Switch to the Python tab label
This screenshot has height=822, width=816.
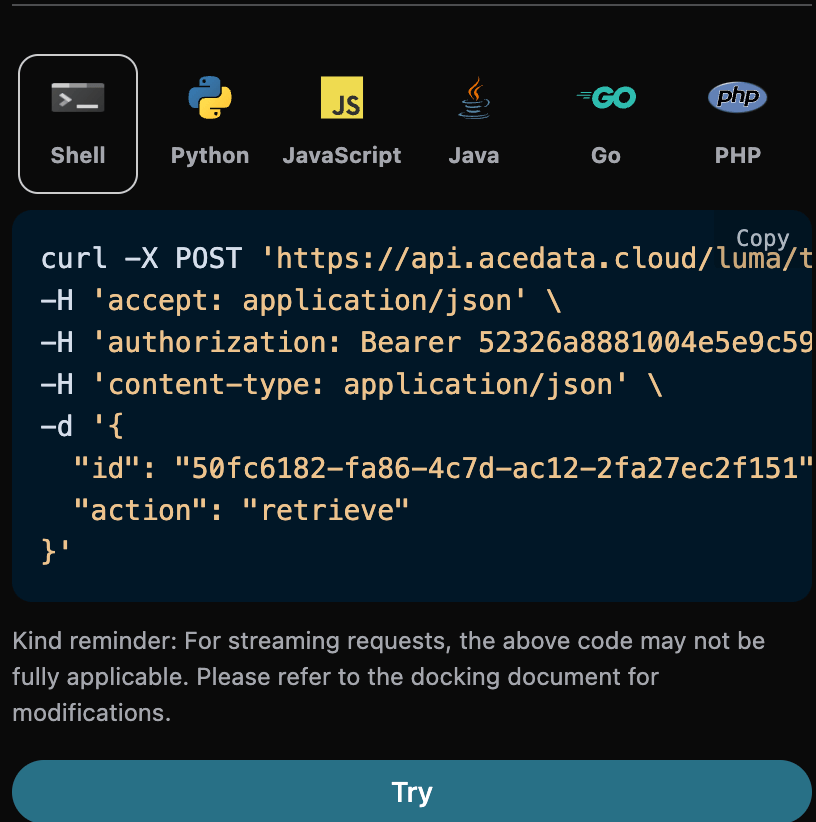(210, 155)
